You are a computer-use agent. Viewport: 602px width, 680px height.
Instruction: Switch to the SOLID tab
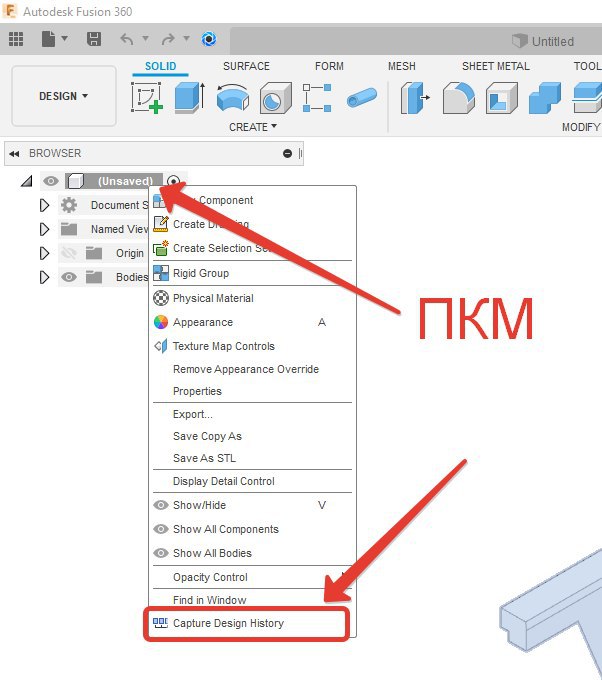[160, 66]
